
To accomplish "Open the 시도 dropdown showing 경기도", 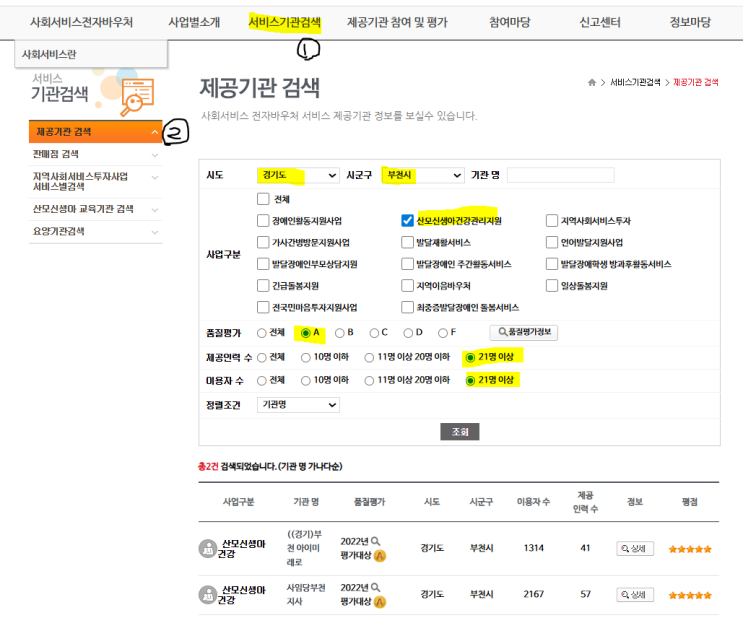I will tap(298, 175).
